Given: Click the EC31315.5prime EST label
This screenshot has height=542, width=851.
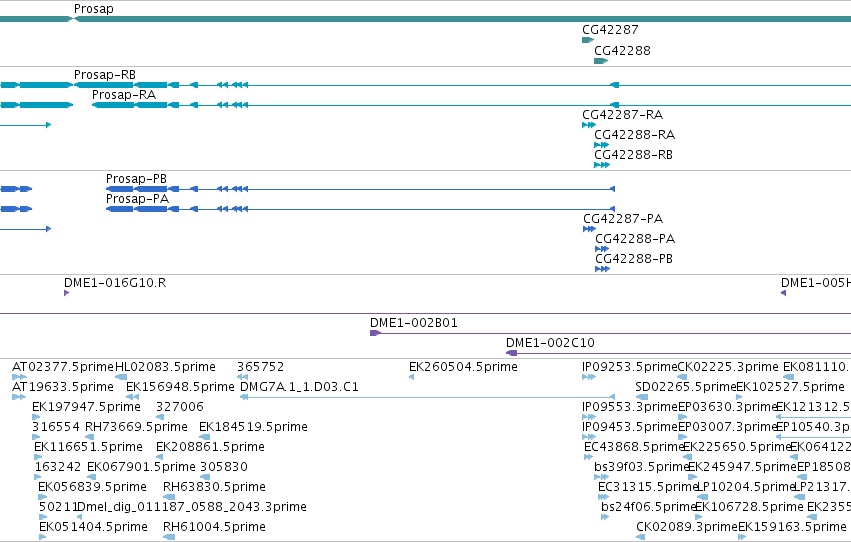Looking at the screenshot, I should click(647, 487).
